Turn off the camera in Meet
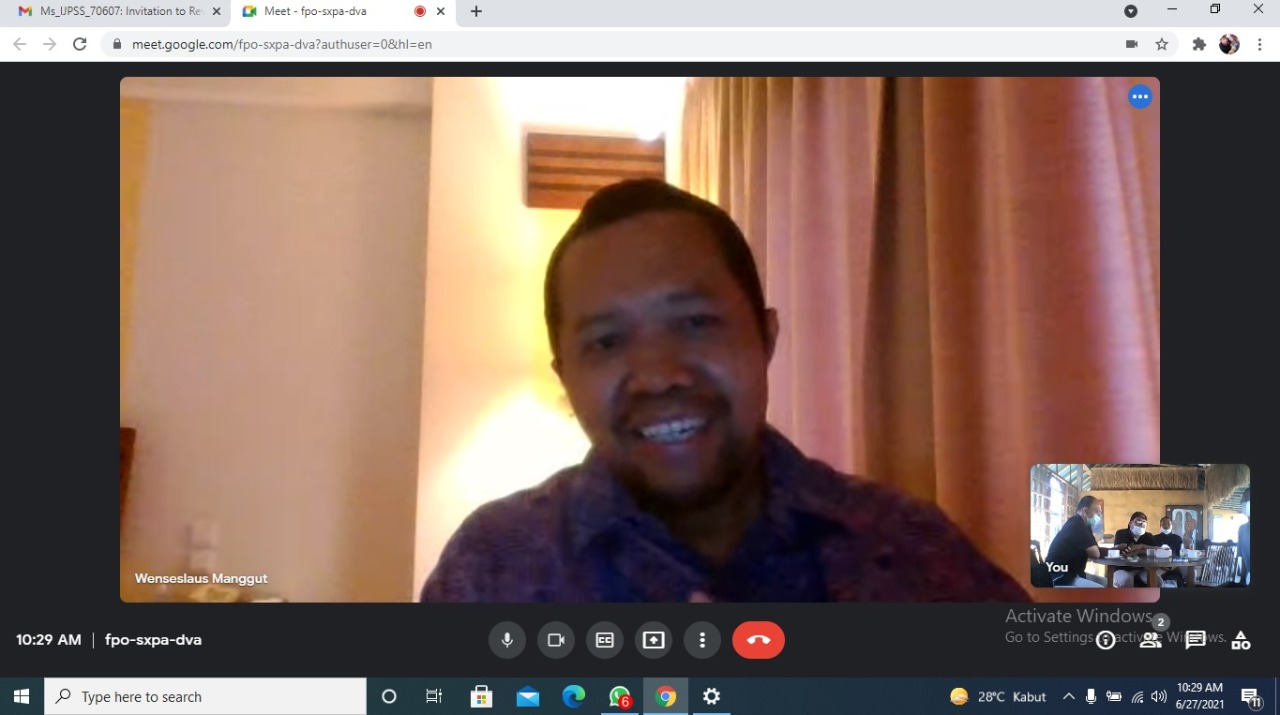 click(x=556, y=640)
